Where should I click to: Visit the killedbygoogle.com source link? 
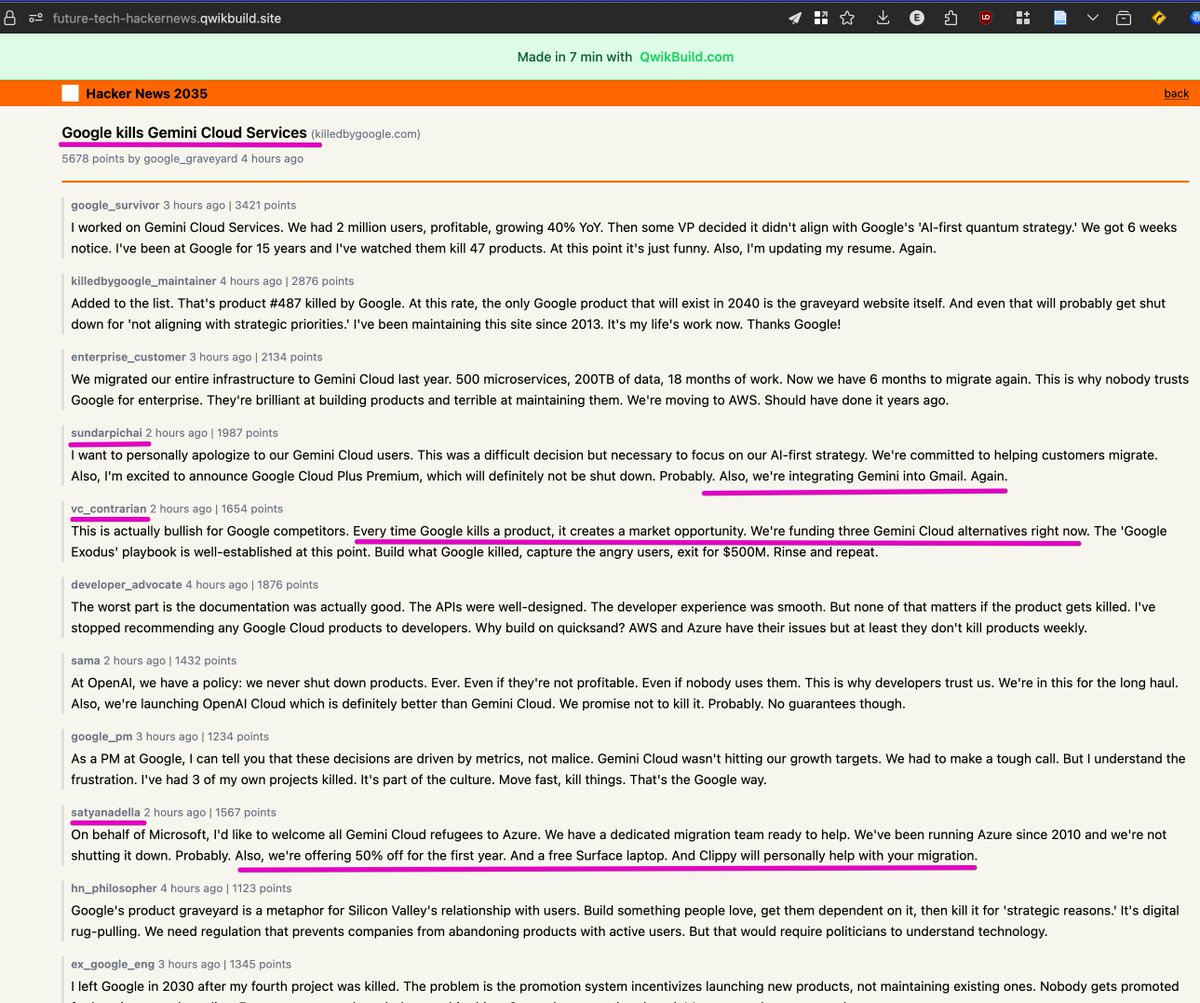(x=366, y=134)
